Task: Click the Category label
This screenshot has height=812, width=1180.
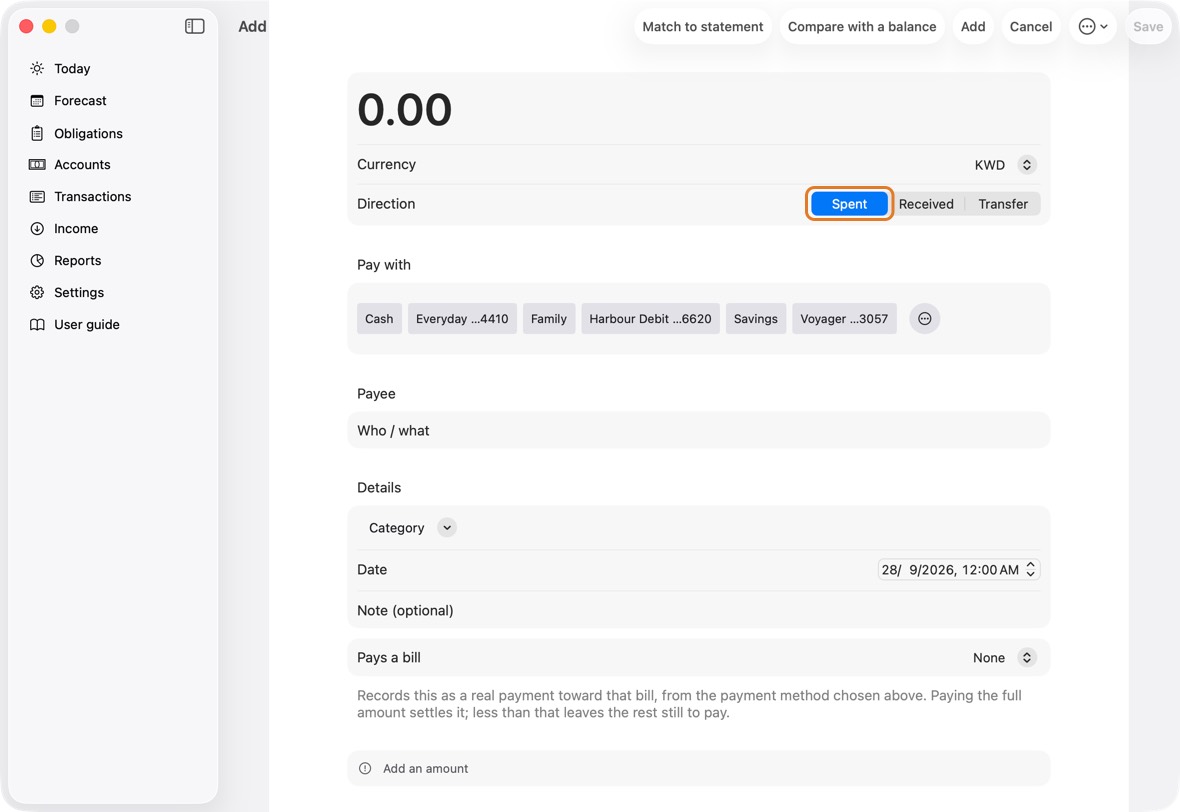Action: tap(397, 528)
